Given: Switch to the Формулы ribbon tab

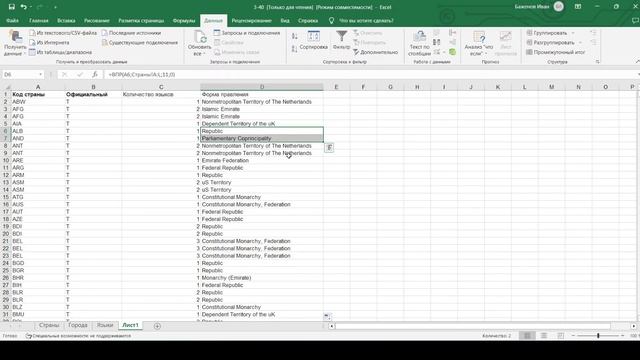Looking at the screenshot, I should pos(184,20).
